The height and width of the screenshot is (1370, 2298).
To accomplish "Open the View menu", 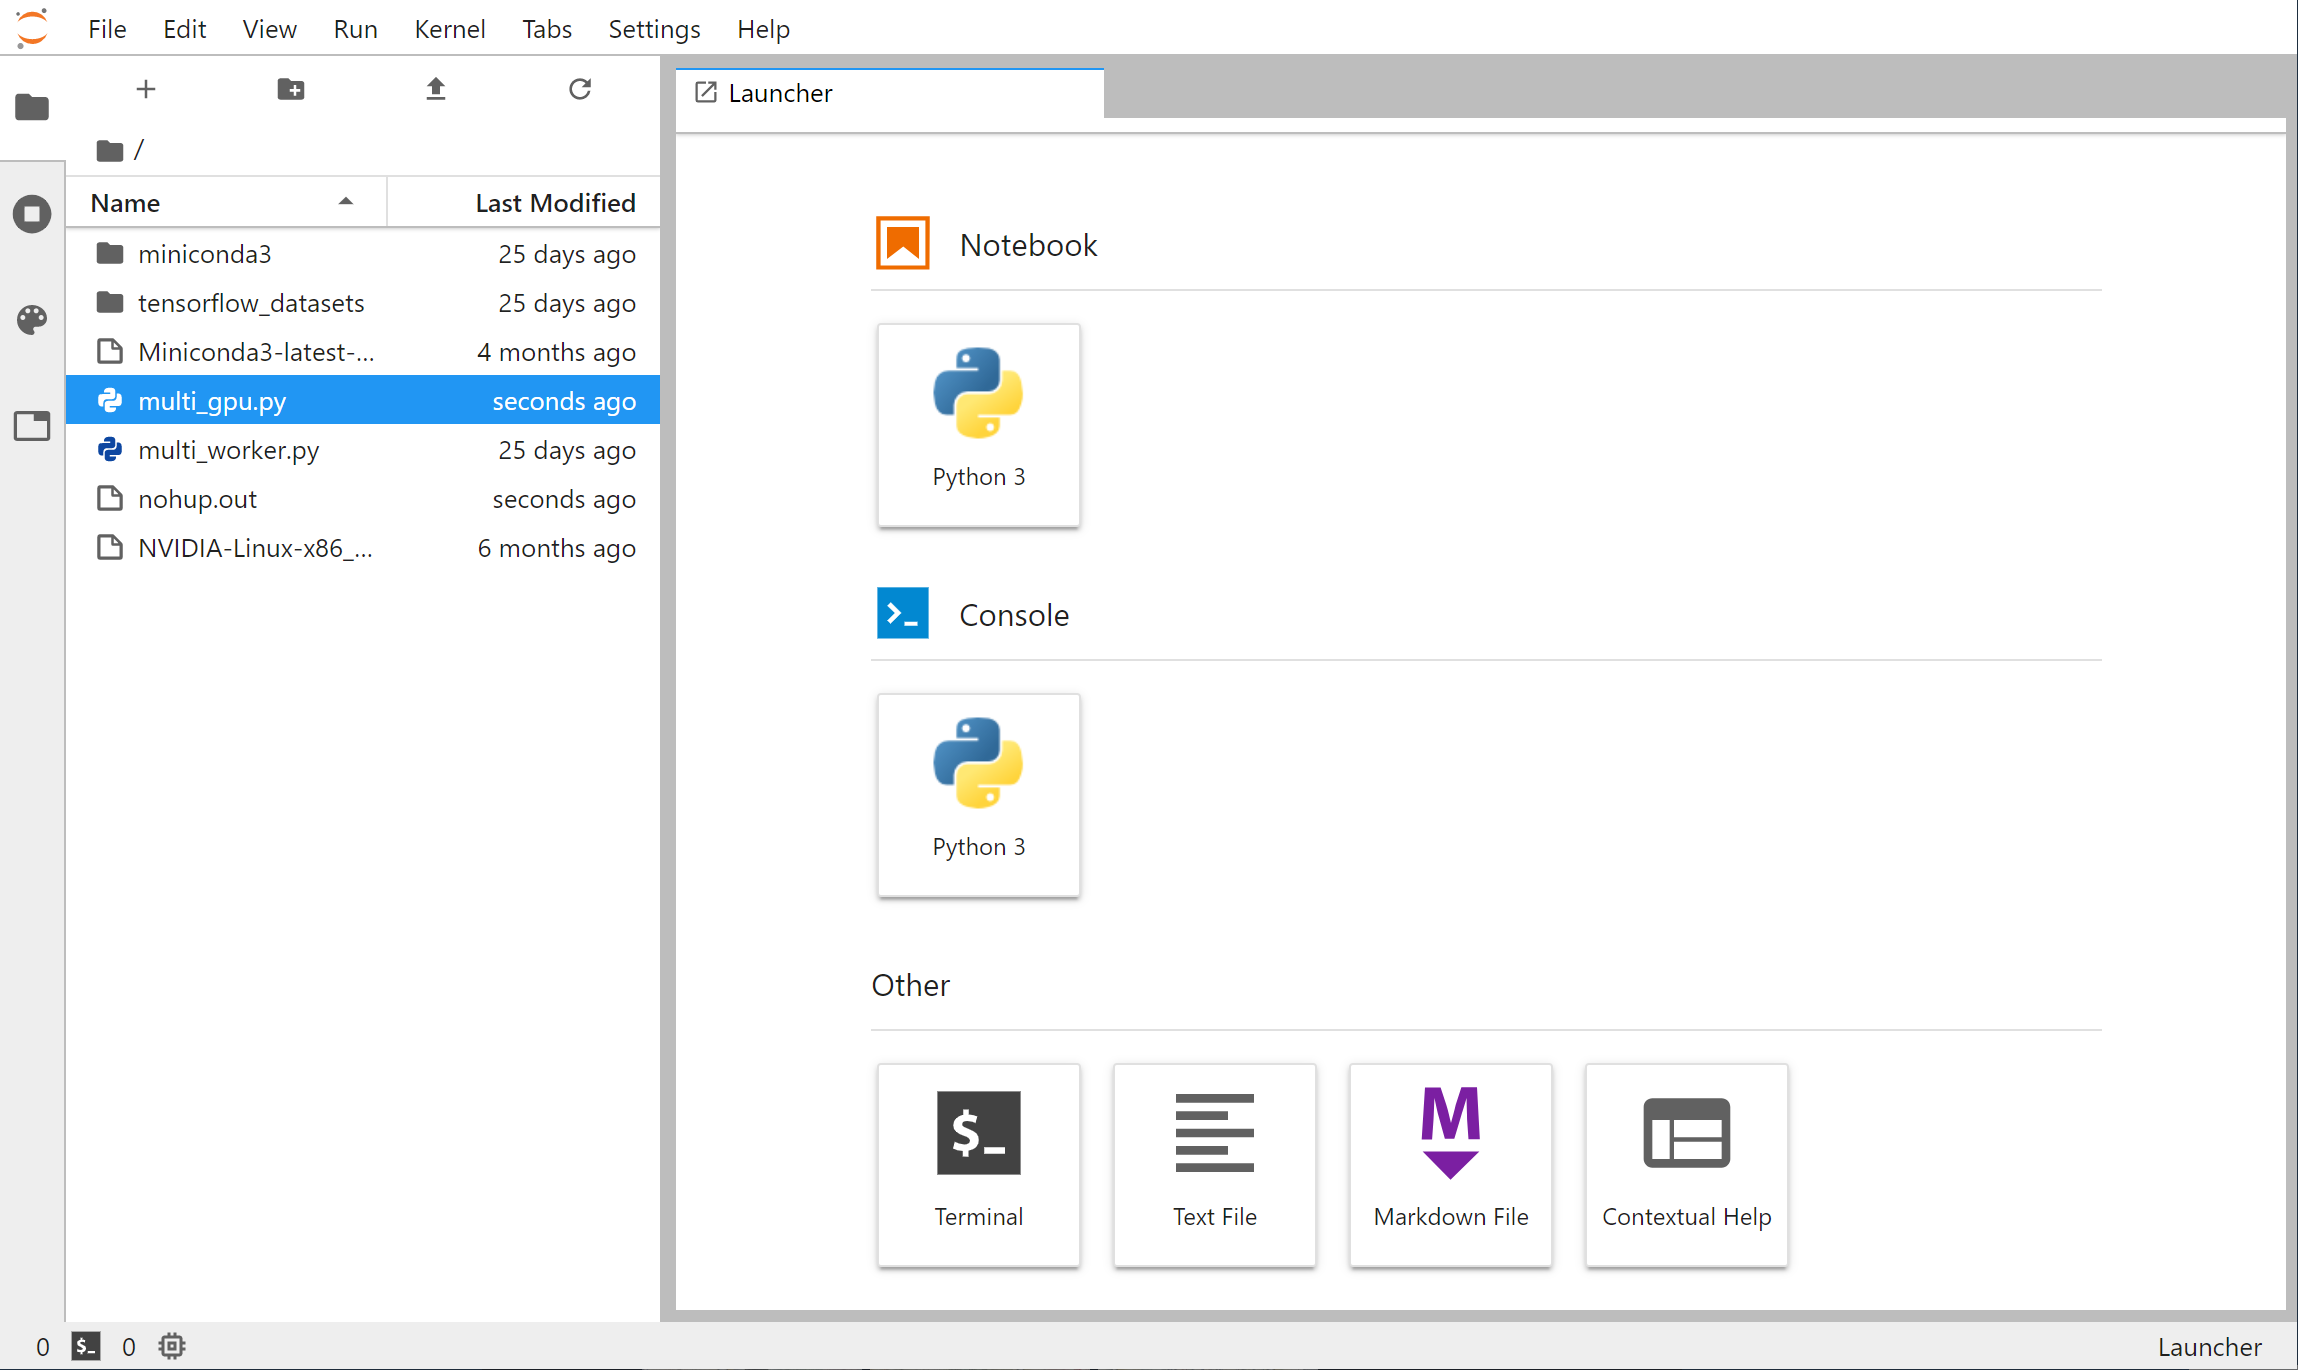I will pyautogui.click(x=270, y=29).
